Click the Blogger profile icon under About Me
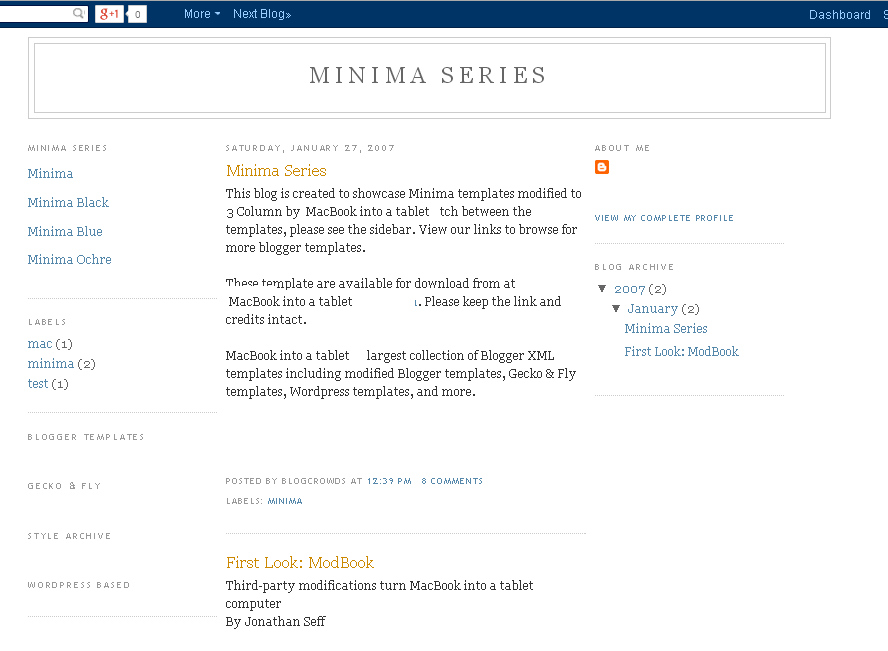 pos(602,167)
